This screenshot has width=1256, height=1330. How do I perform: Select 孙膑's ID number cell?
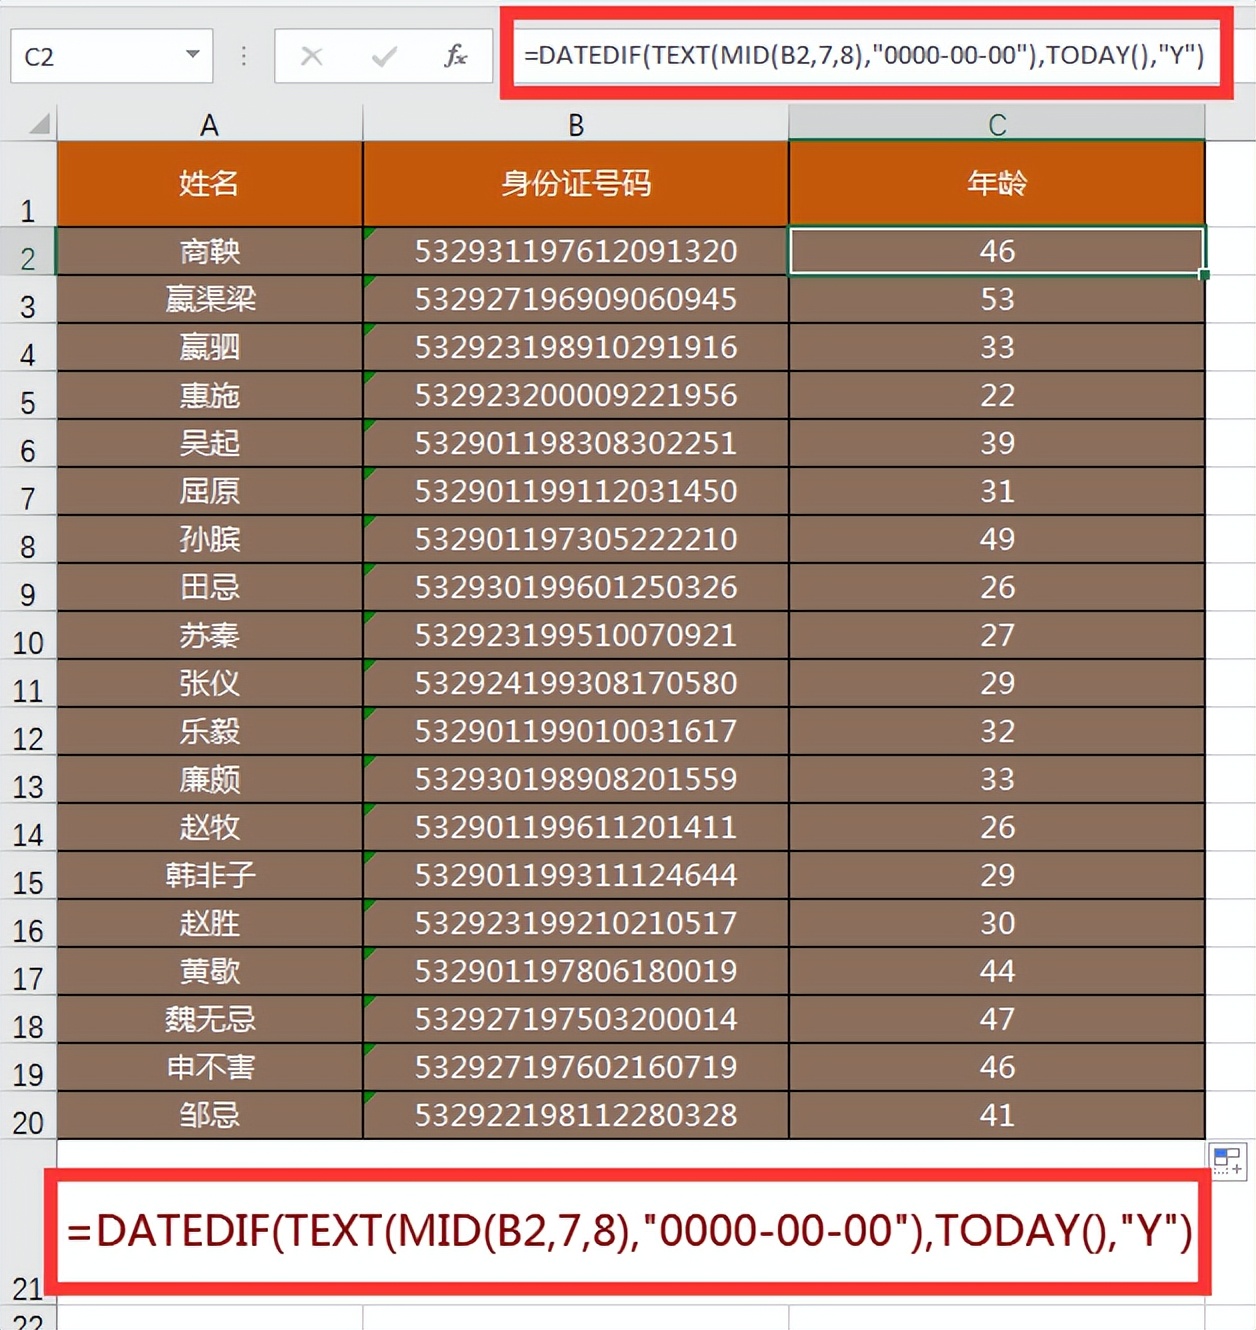tap(576, 539)
